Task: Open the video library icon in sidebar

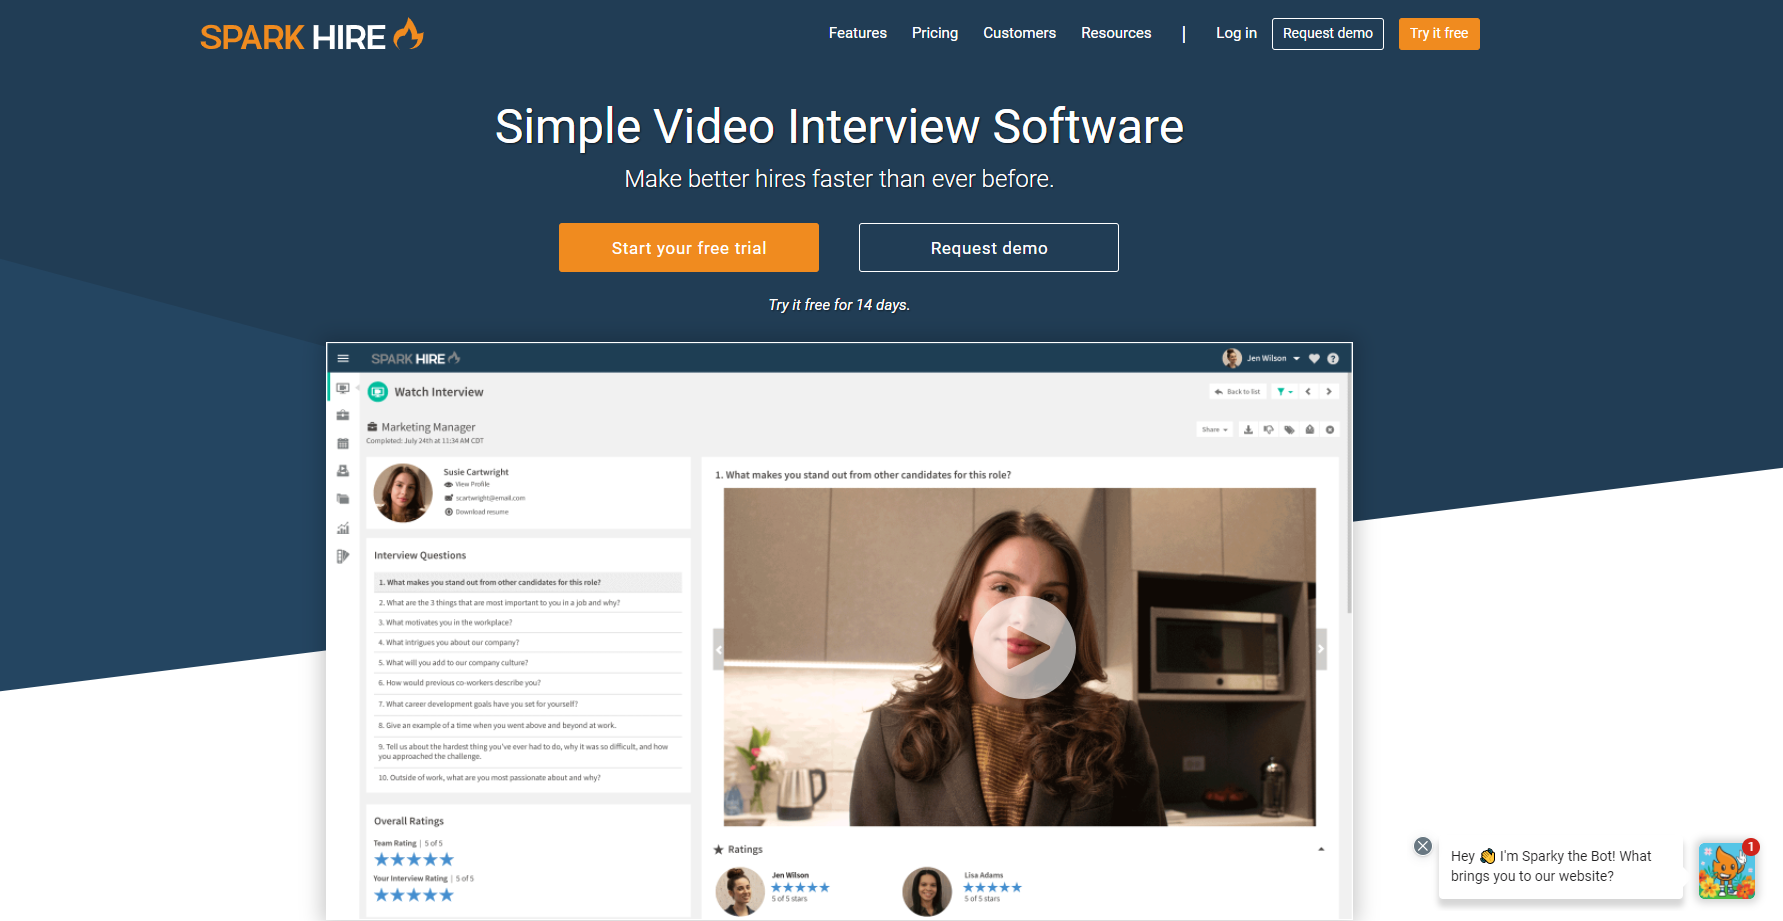Action: (343, 556)
